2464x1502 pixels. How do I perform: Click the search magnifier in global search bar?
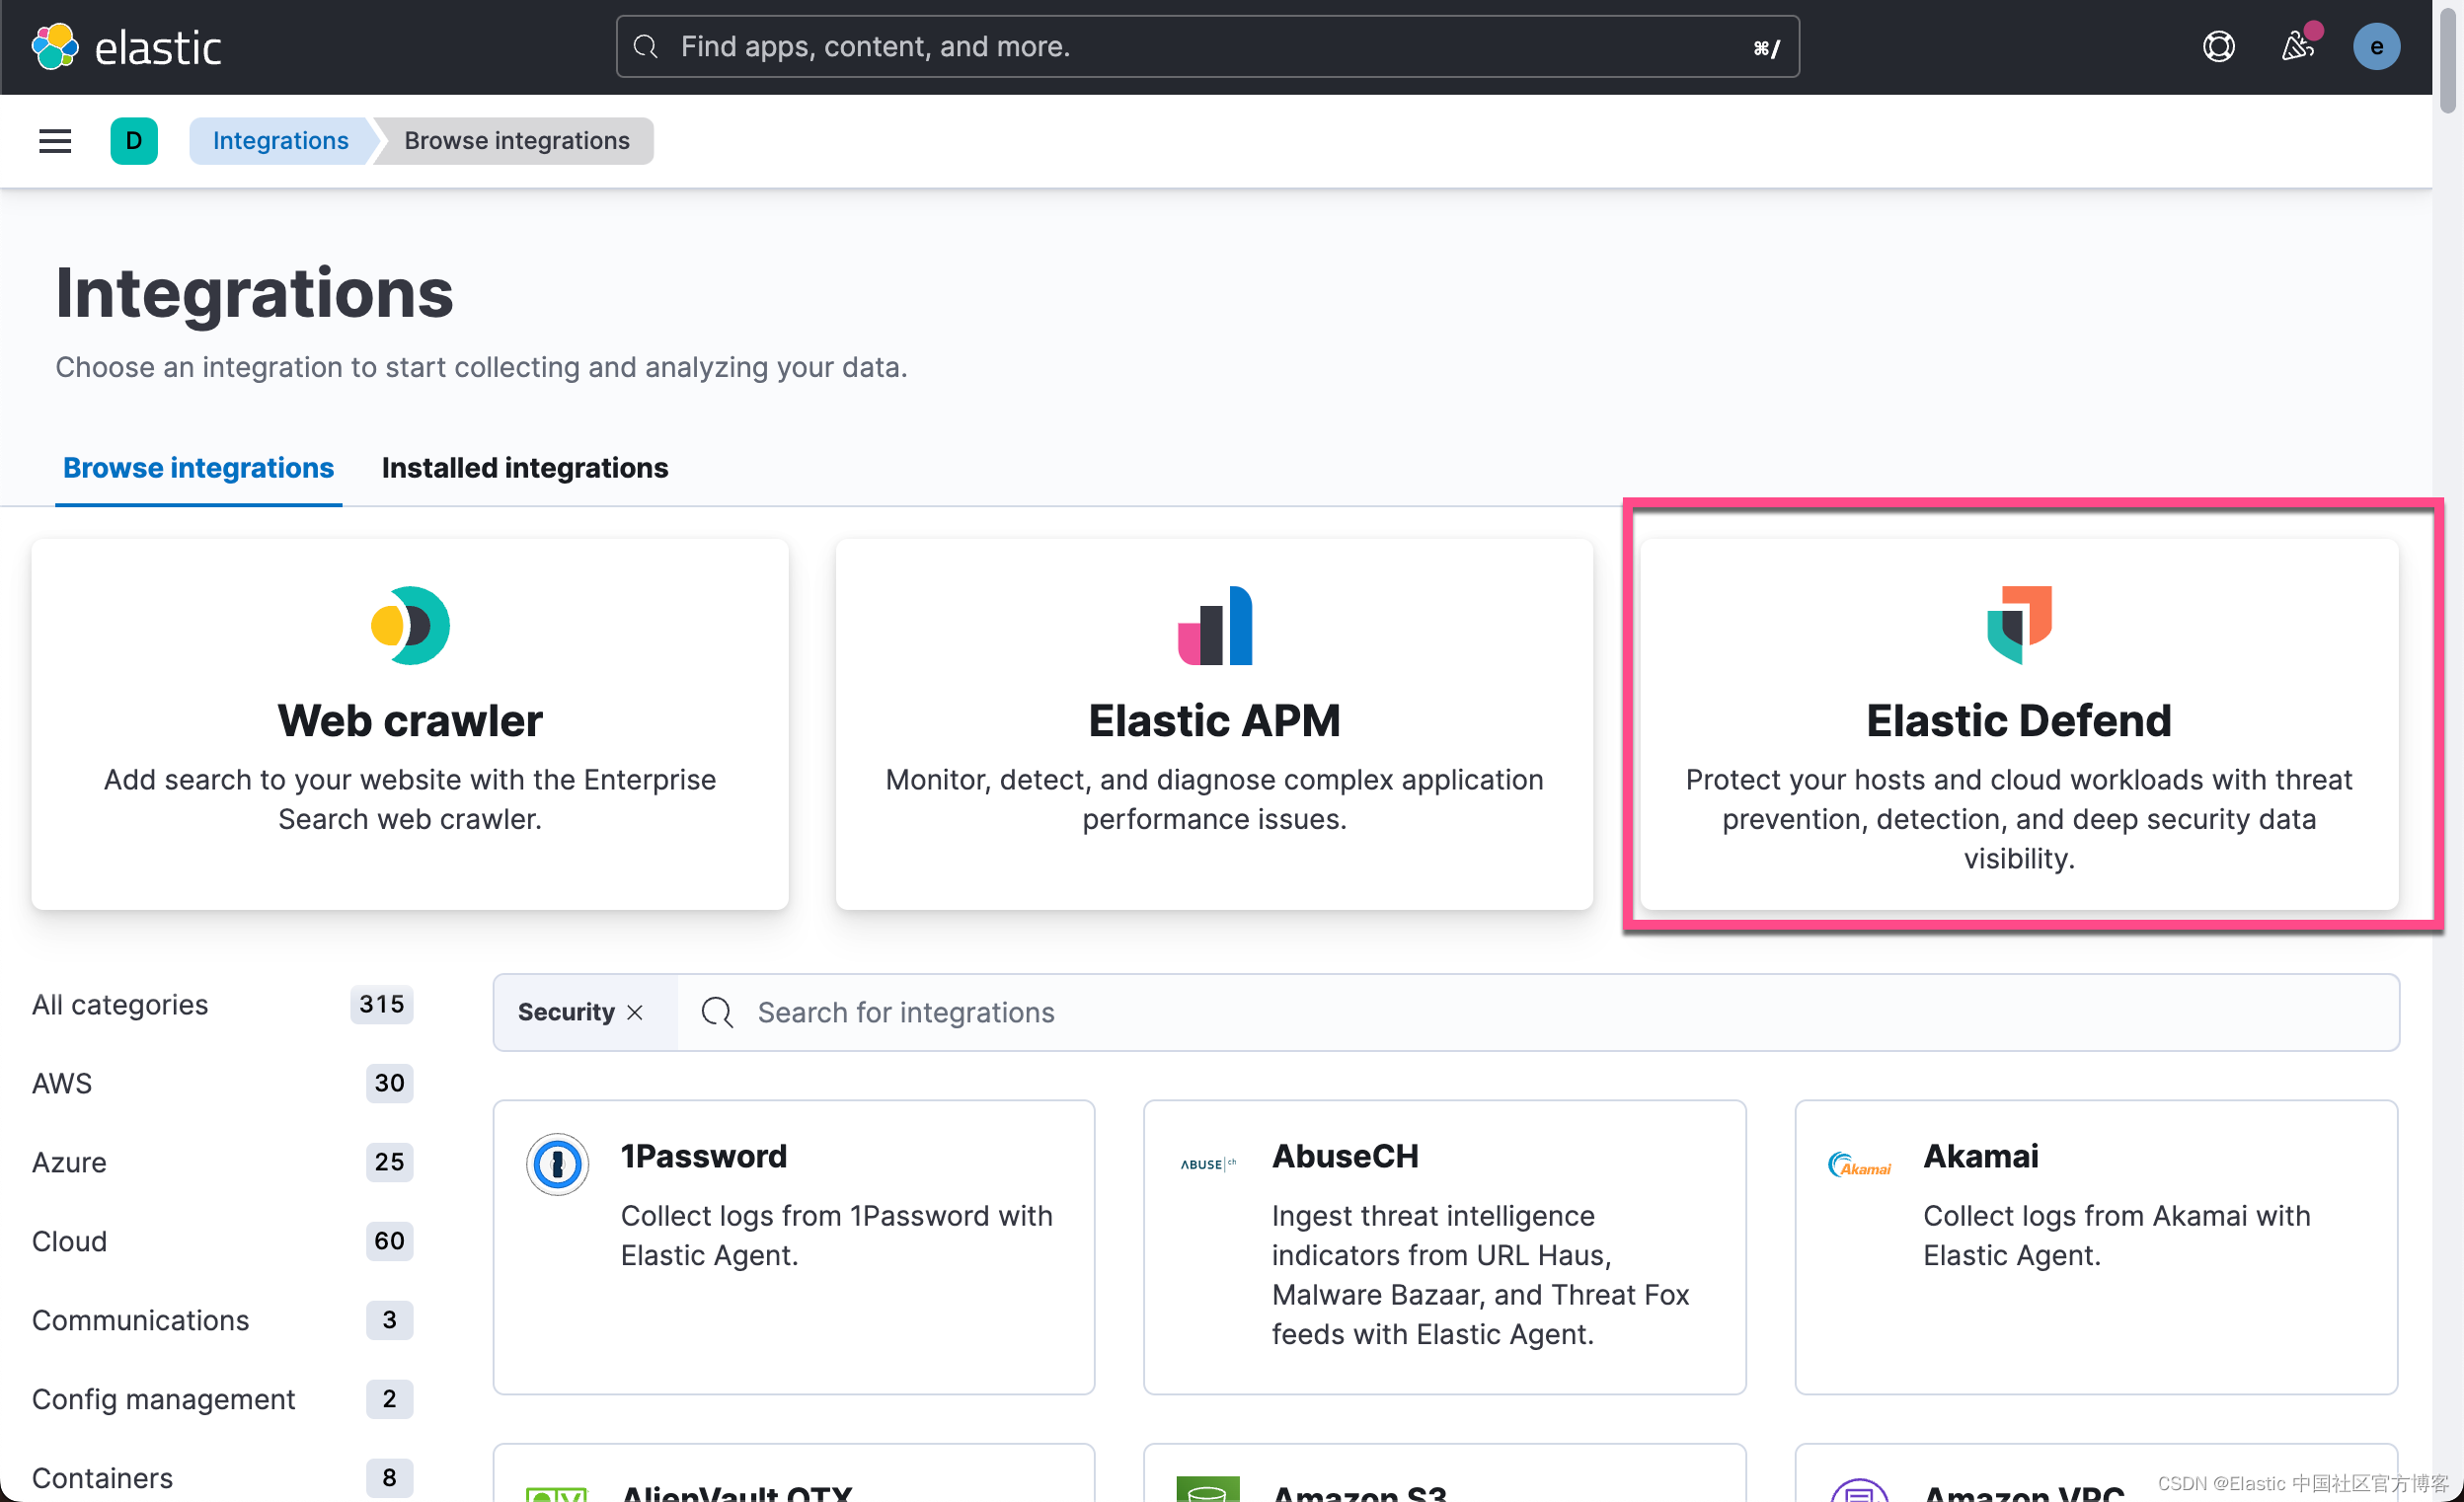coord(646,47)
